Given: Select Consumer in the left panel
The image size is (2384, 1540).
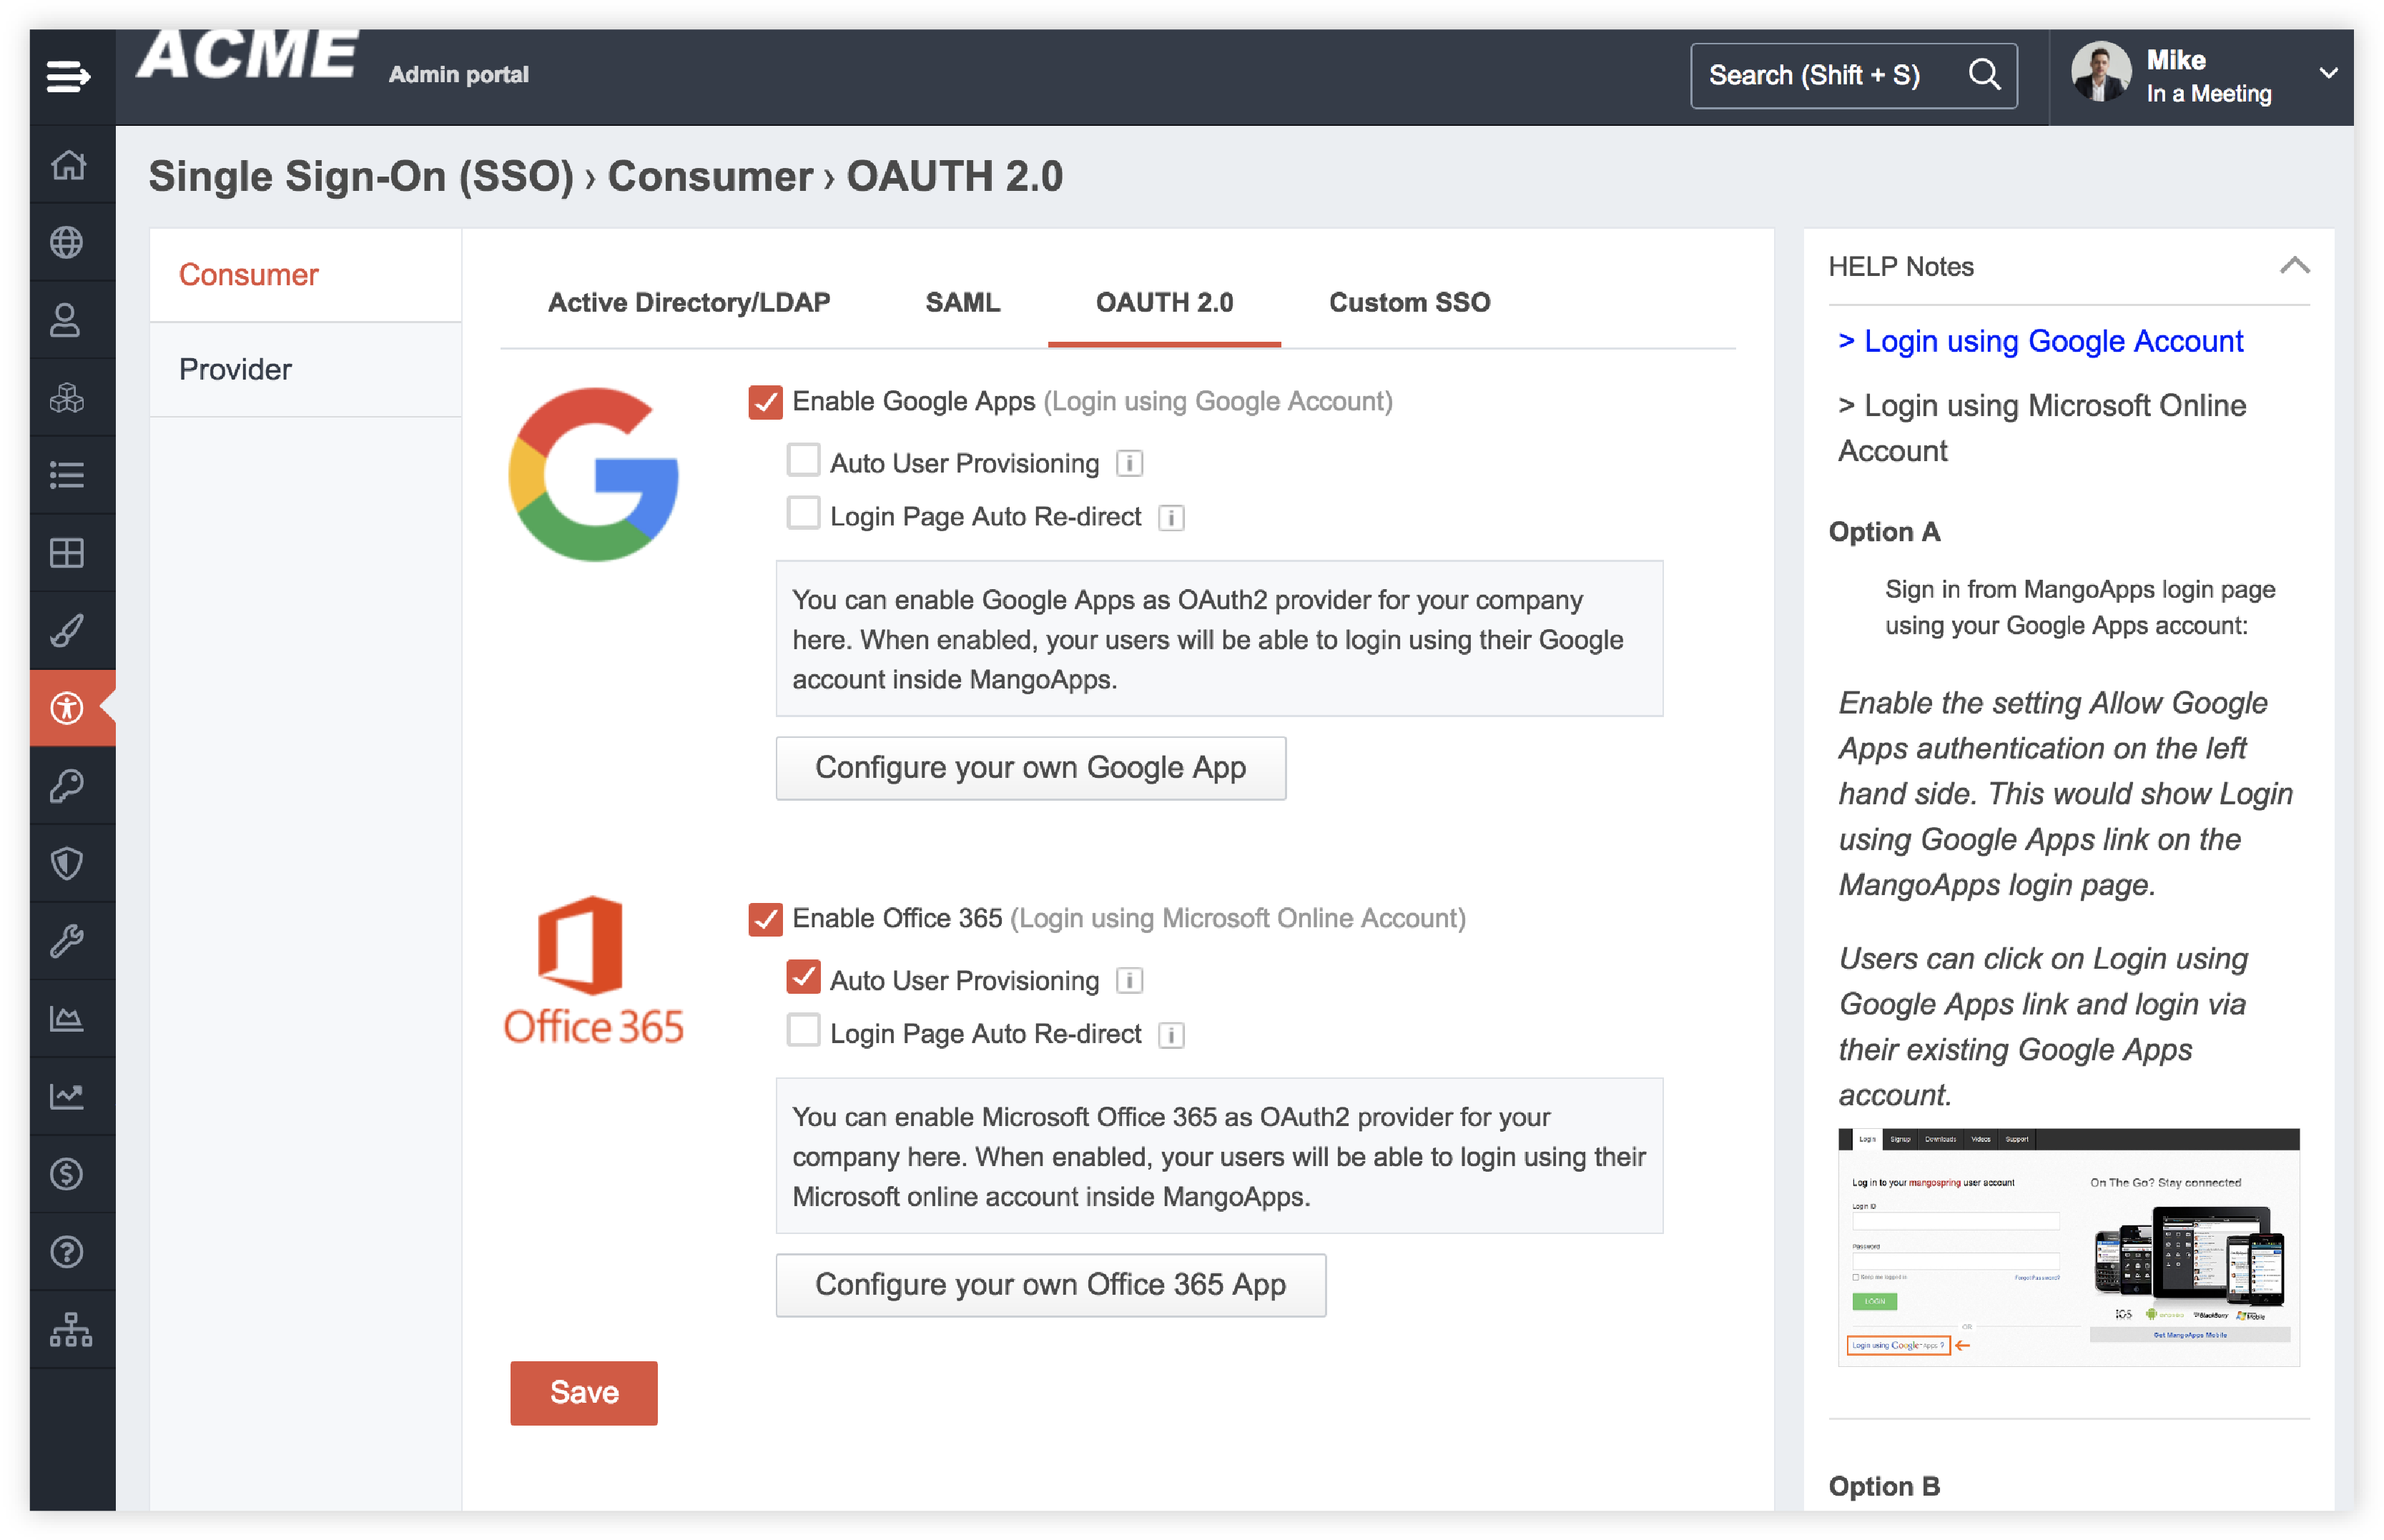Looking at the screenshot, I should (305, 275).
